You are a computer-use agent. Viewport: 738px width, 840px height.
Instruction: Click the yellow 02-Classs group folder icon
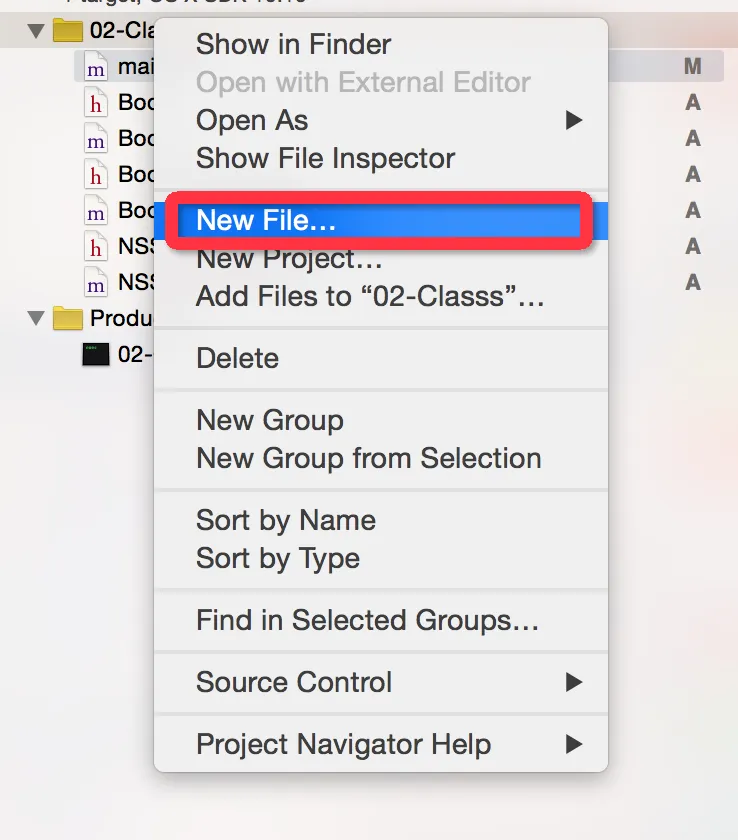tap(67, 30)
